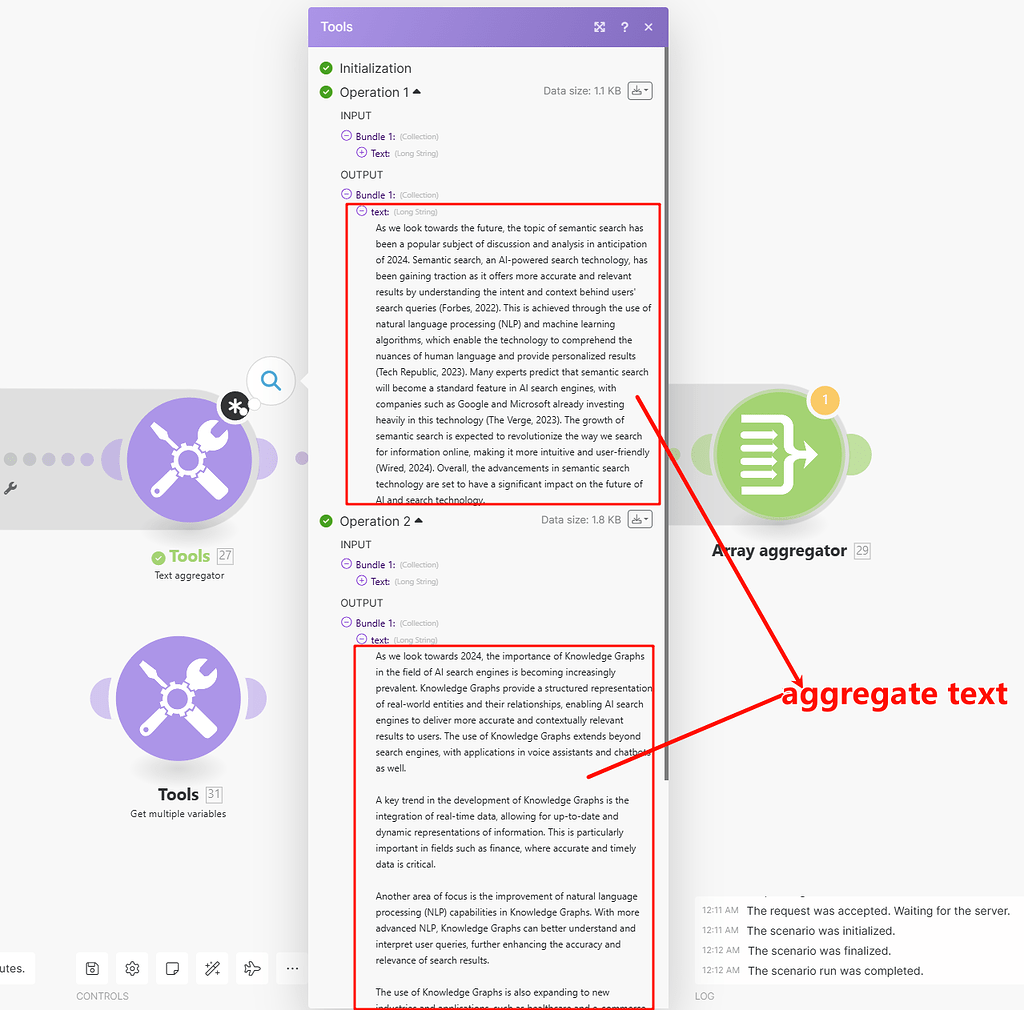Viewport: 1024px width, 1010px height.
Task: Add a note using the note icon
Action: pos(172,968)
